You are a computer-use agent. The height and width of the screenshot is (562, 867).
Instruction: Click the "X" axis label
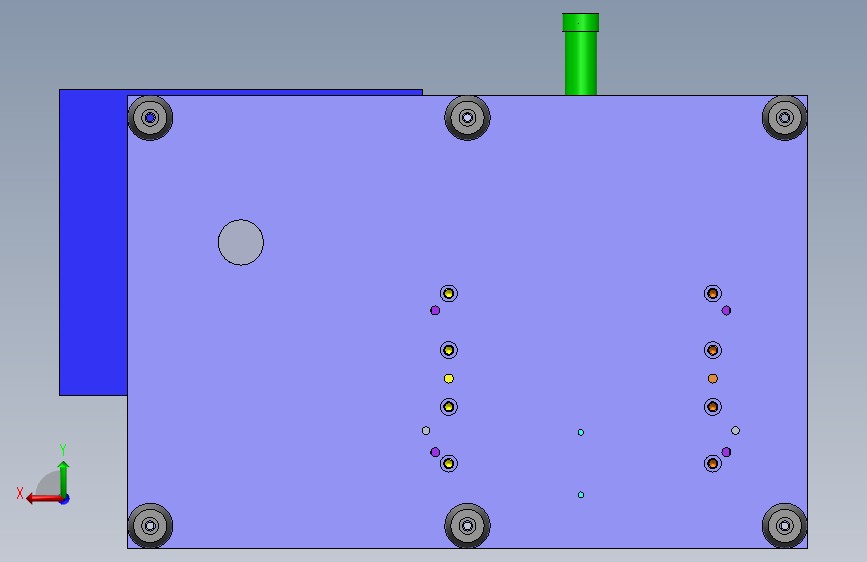tap(20, 493)
